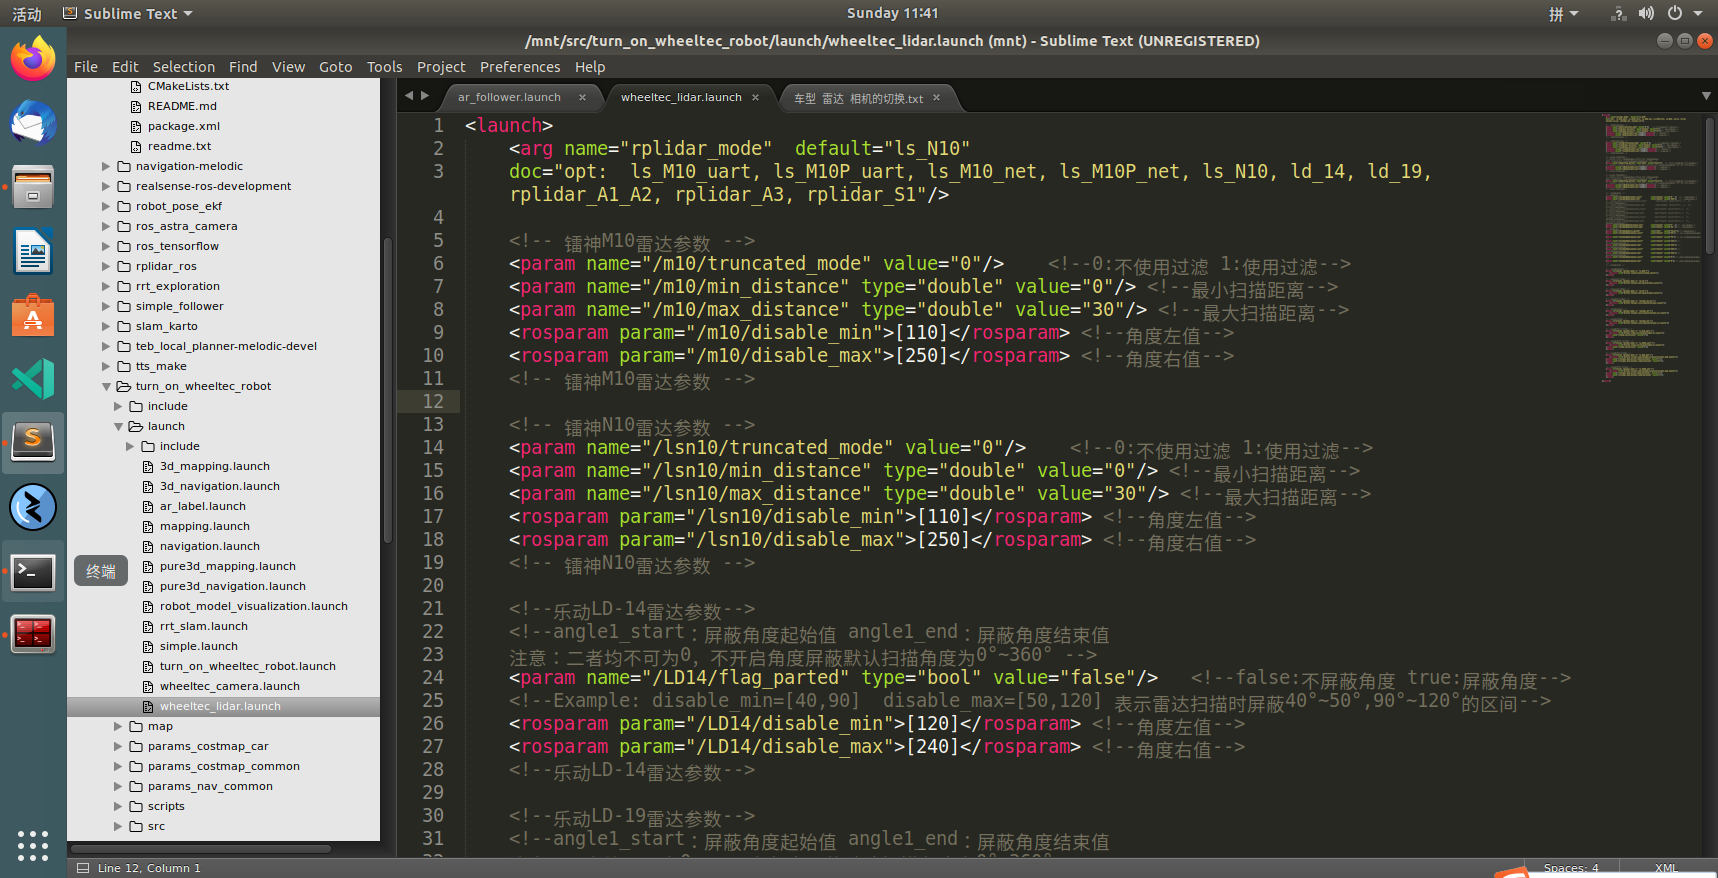Screen dimensions: 1718x878
Task: Open the power menu icon in the top bar
Action: pos(1675,13)
